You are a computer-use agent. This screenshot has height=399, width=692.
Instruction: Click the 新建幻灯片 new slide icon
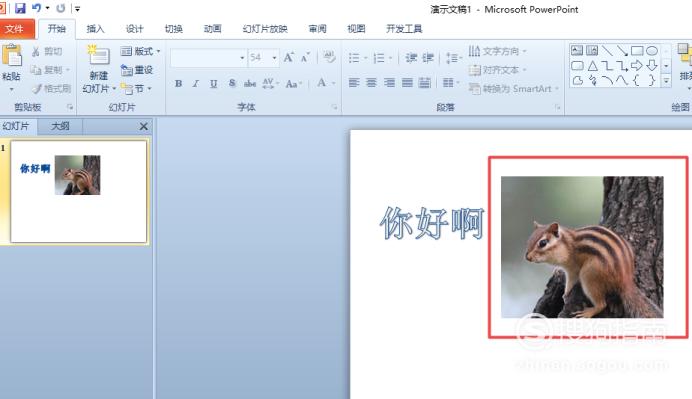pyautogui.click(x=98, y=56)
